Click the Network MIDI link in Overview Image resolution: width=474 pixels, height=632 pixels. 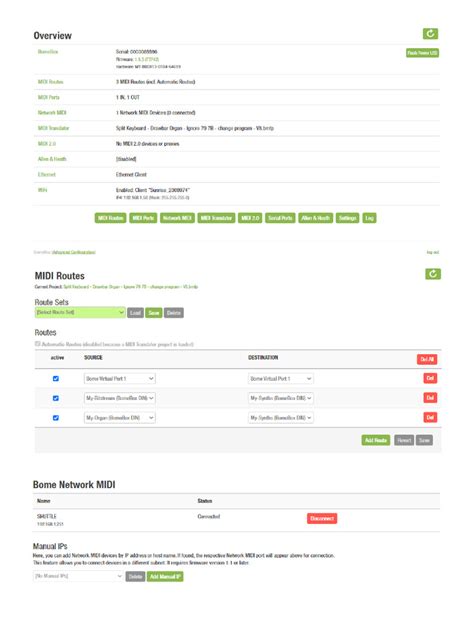coord(52,113)
